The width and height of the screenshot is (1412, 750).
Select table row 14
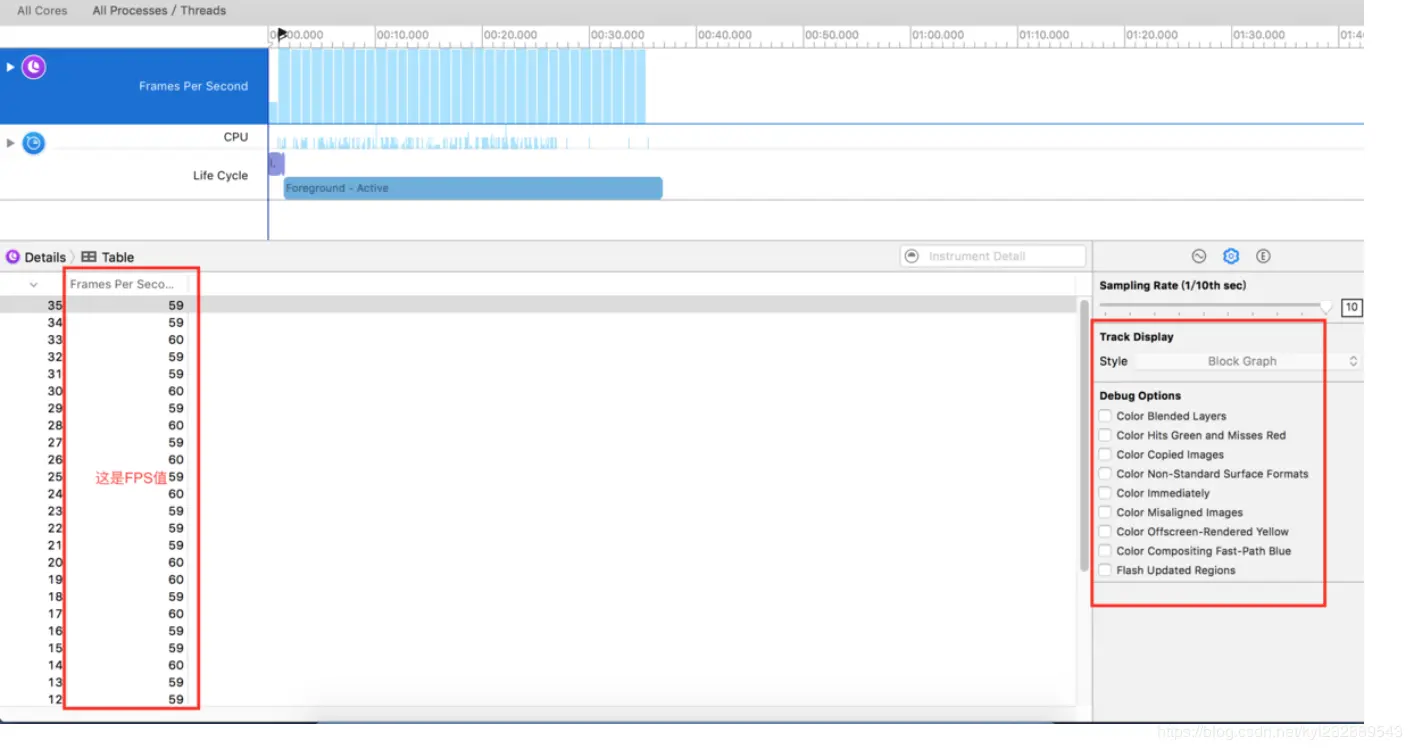tap(538, 665)
